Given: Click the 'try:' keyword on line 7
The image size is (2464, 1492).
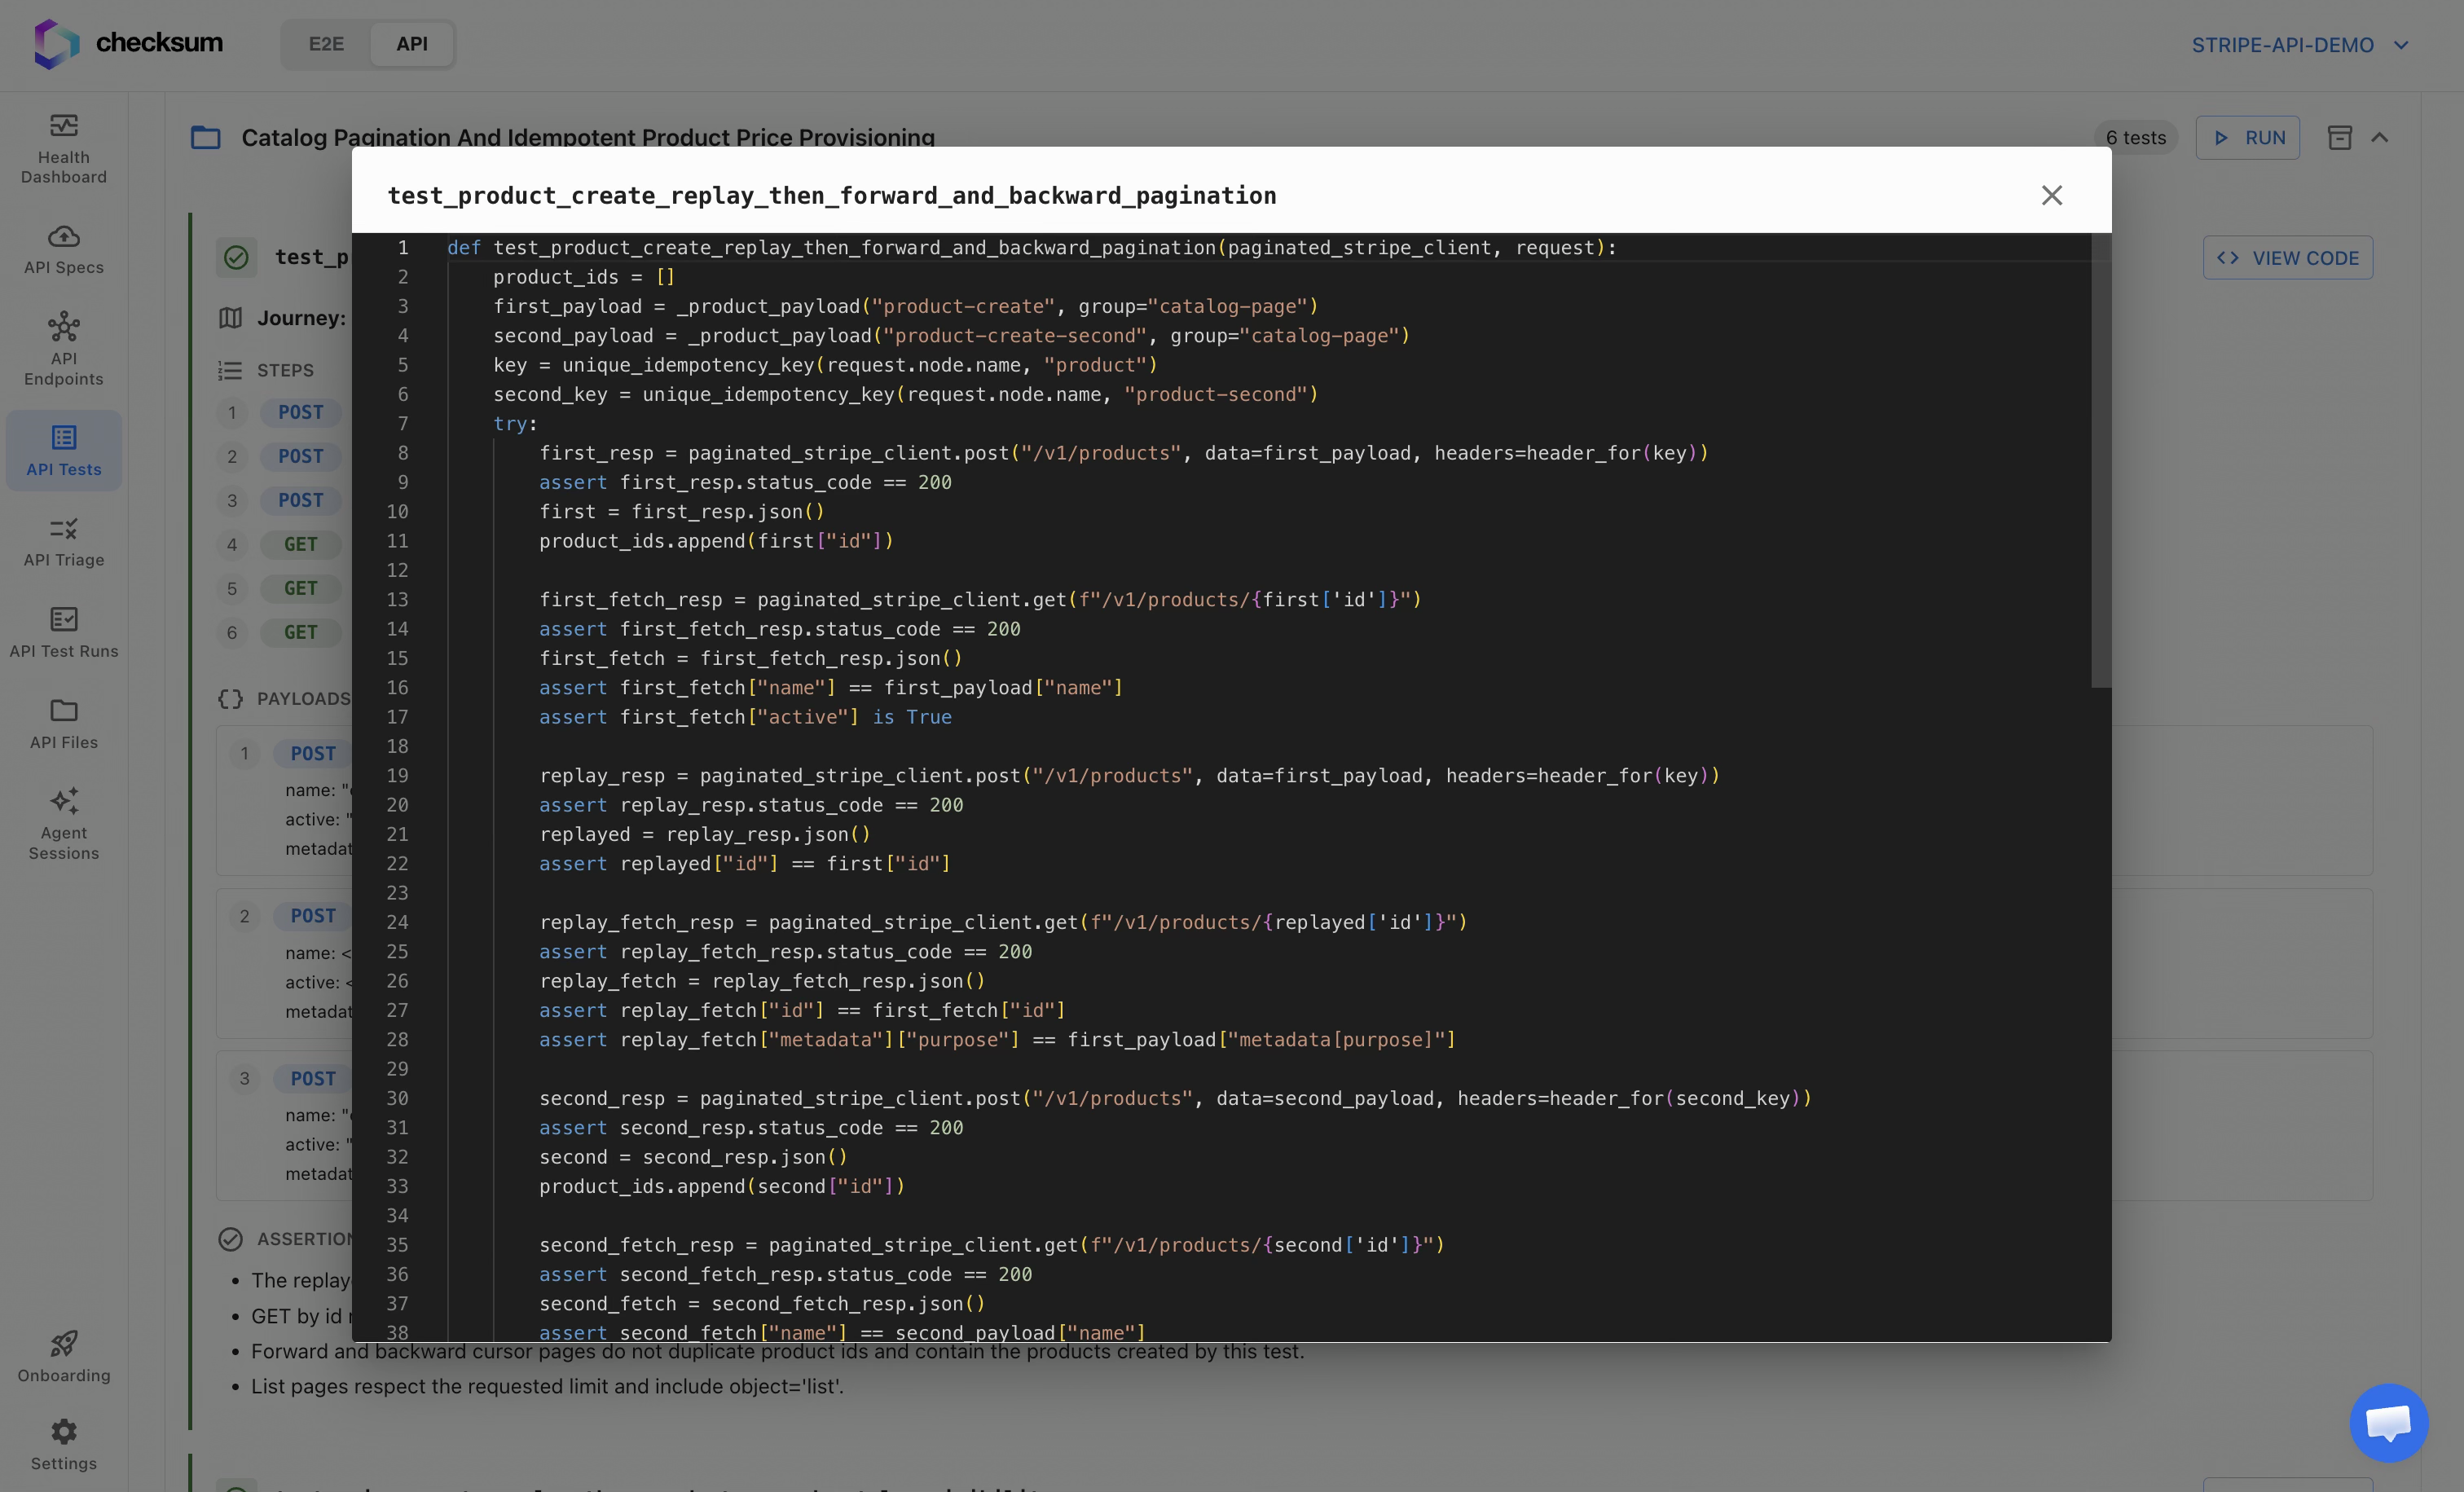Looking at the screenshot, I should pyautogui.click(x=515, y=424).
